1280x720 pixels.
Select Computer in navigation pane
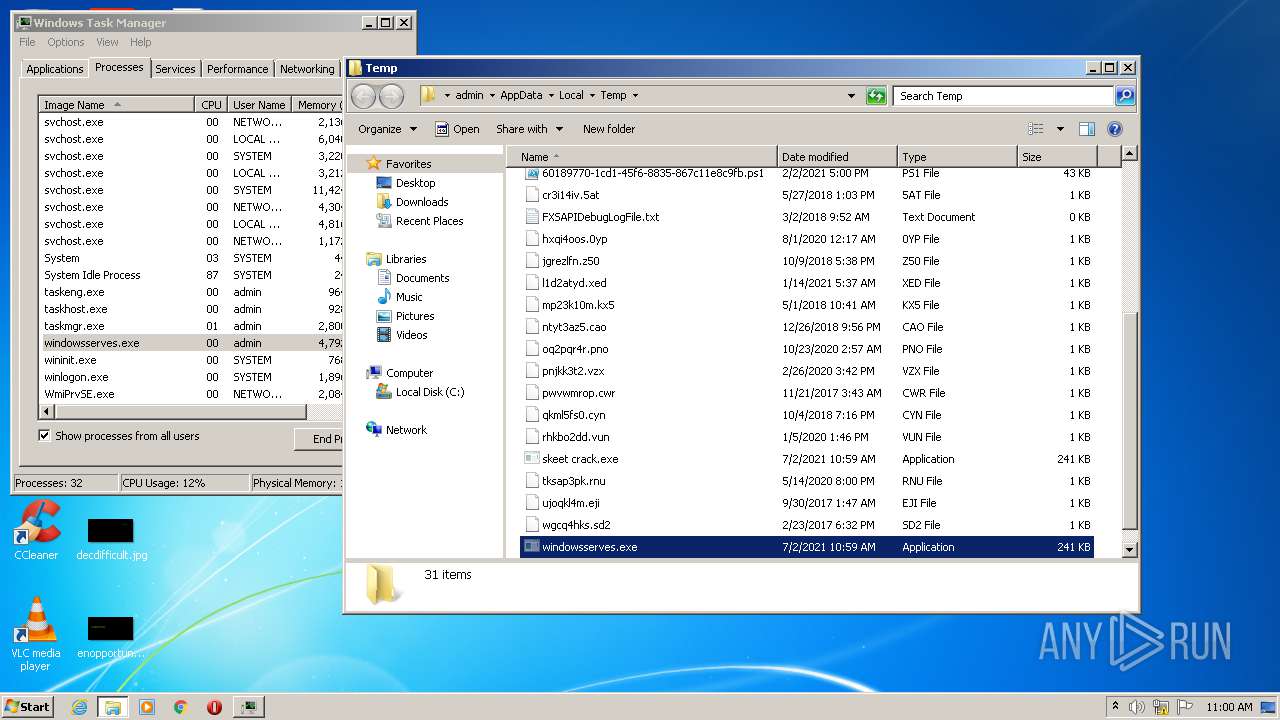409,373
